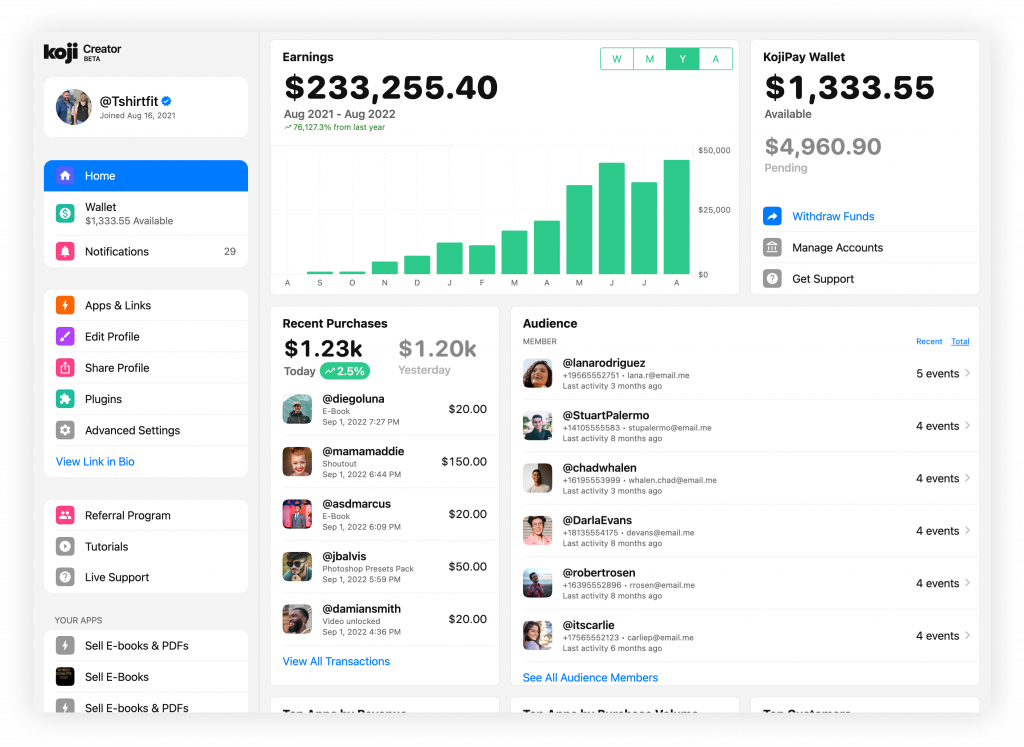Click the $150.00 Shoutout amount
The width and height of the screenshot is (1024, 747).
(x=464, y=462)
